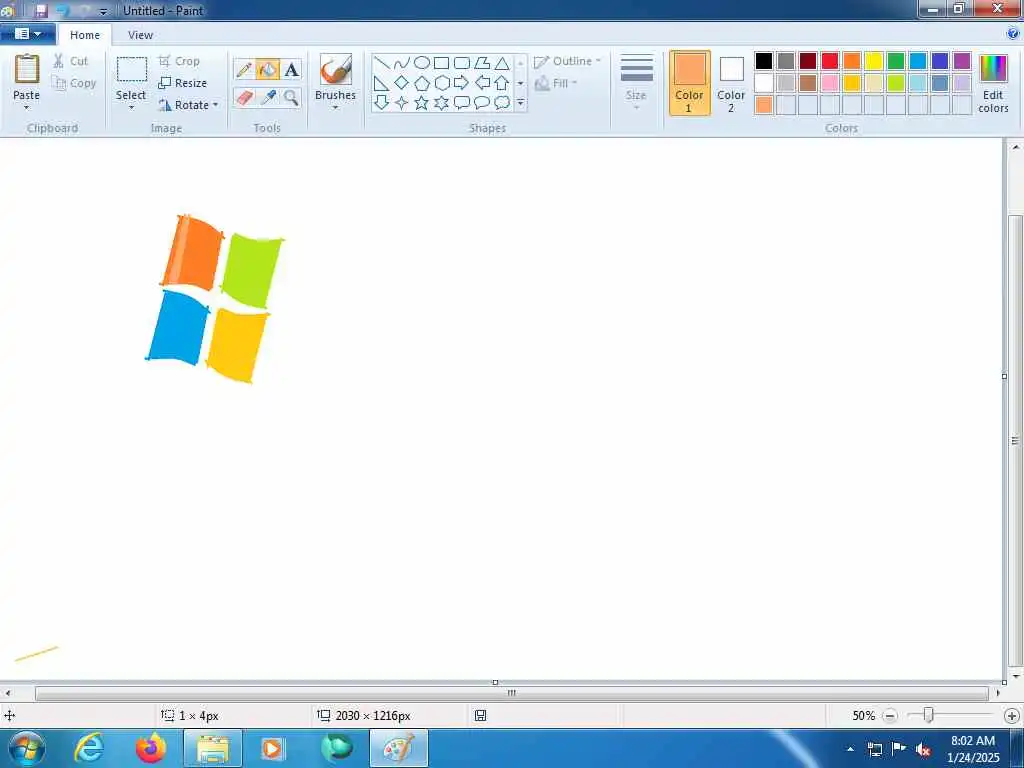This screenshot has height=768, width=1024.
Task: Activate Color 2 background selector
Action: click(x=731, y=84)
